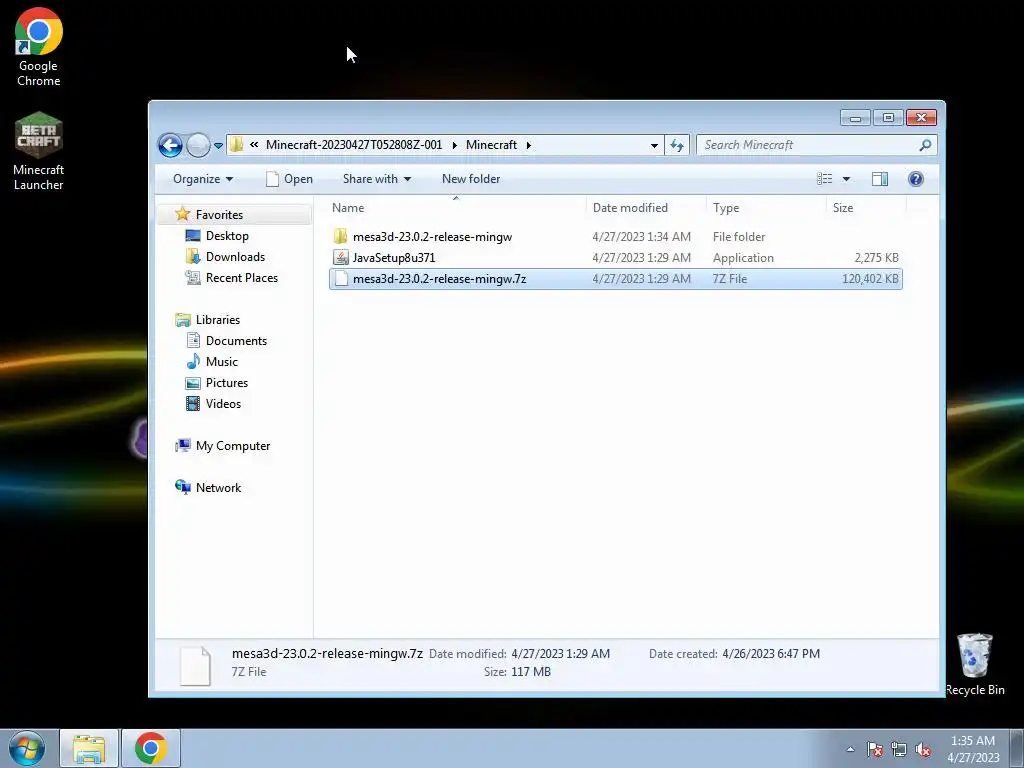This screenshot has width=1024, height=768.
Task: Click the search magnifier icon
Action: (925, 145)
